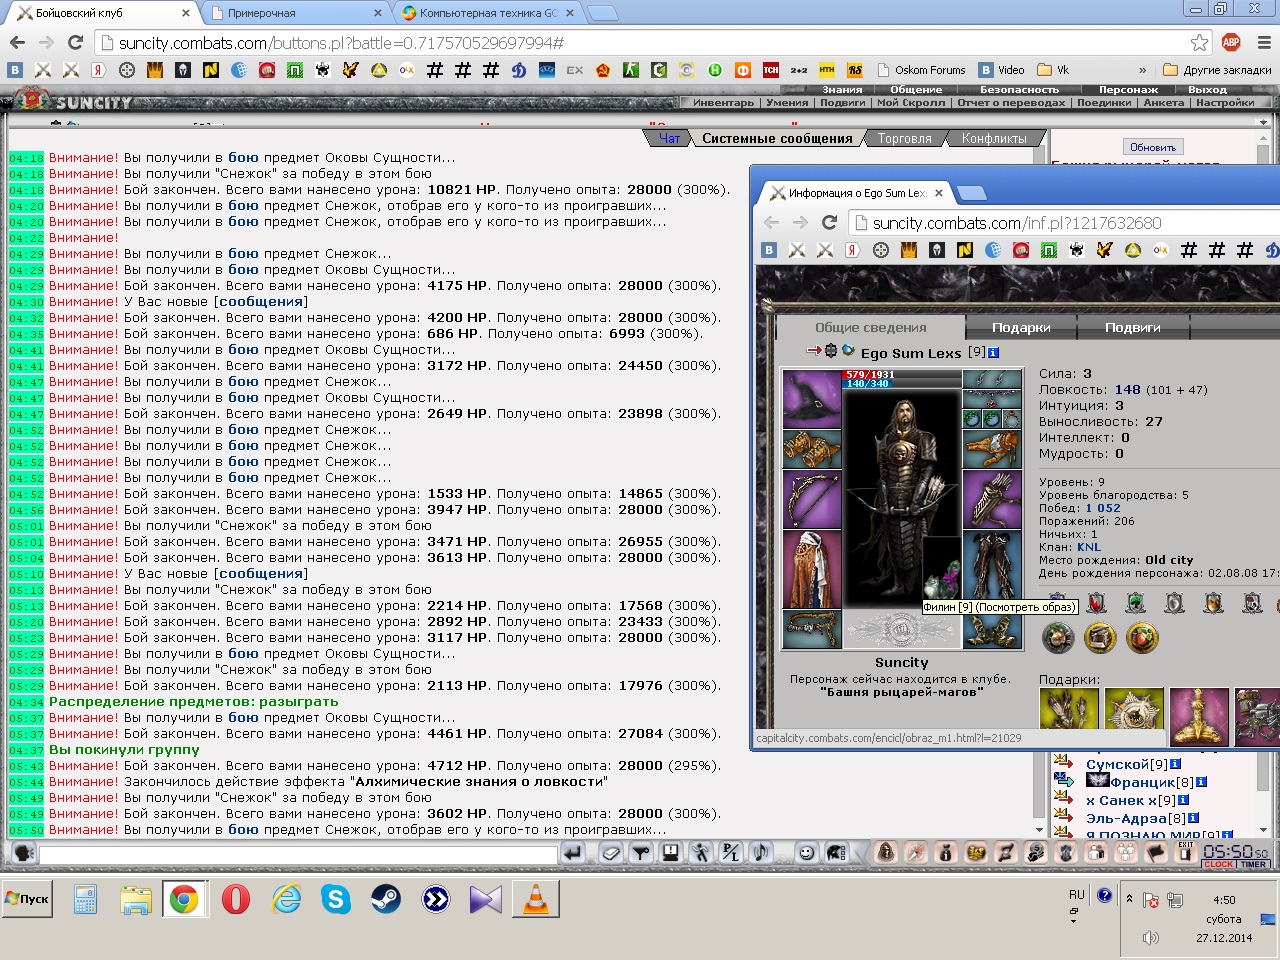This screenshot has height=960, width=1280.
Task: Open the Анкета menu item
Action: pos(1163,102)
